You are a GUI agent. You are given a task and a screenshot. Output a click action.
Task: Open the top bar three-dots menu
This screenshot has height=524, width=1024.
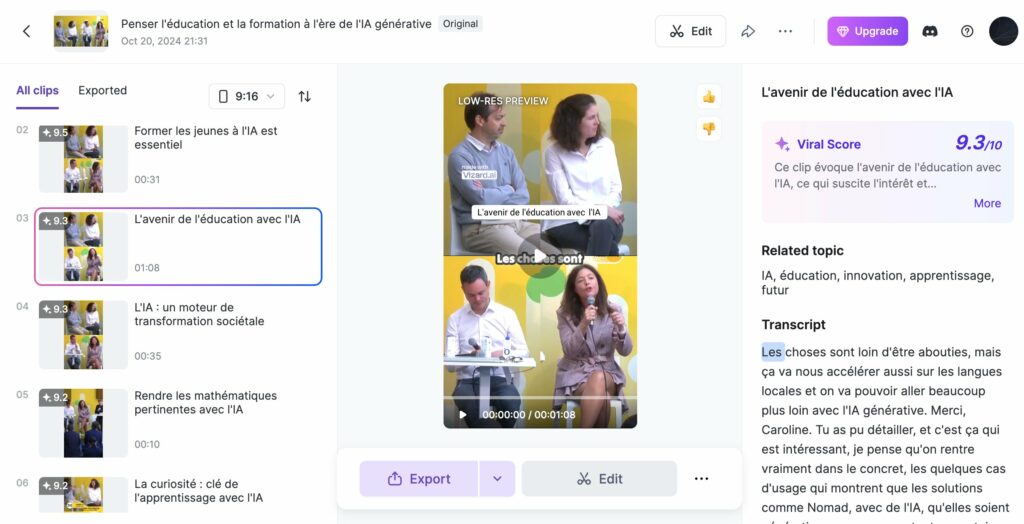pyautogui.click(x=785, y=31)
